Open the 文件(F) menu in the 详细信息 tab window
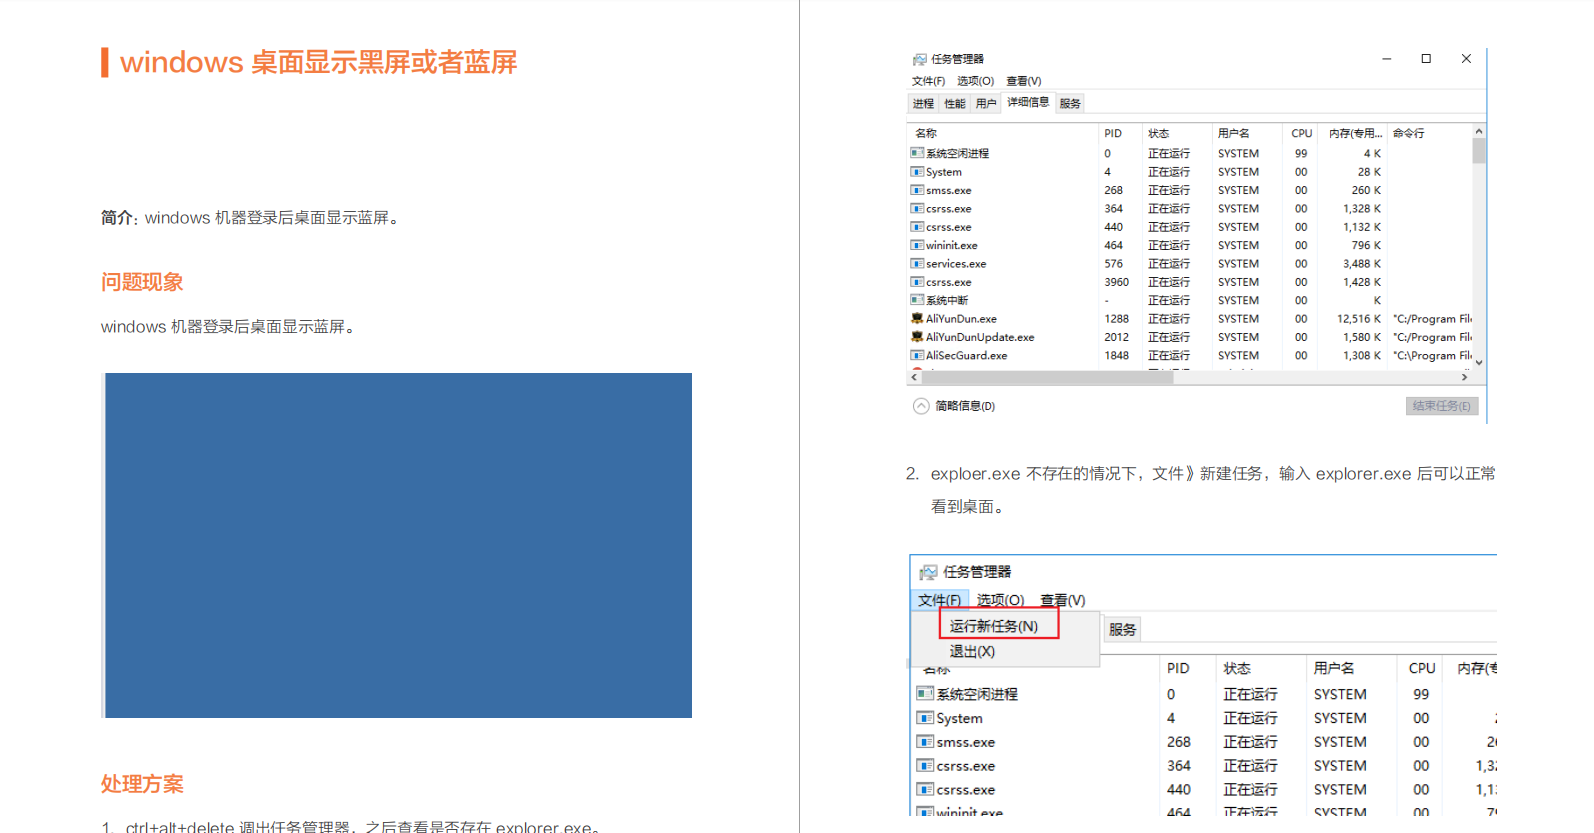This screenshot has width=1594, height=833. pos(928,81)
